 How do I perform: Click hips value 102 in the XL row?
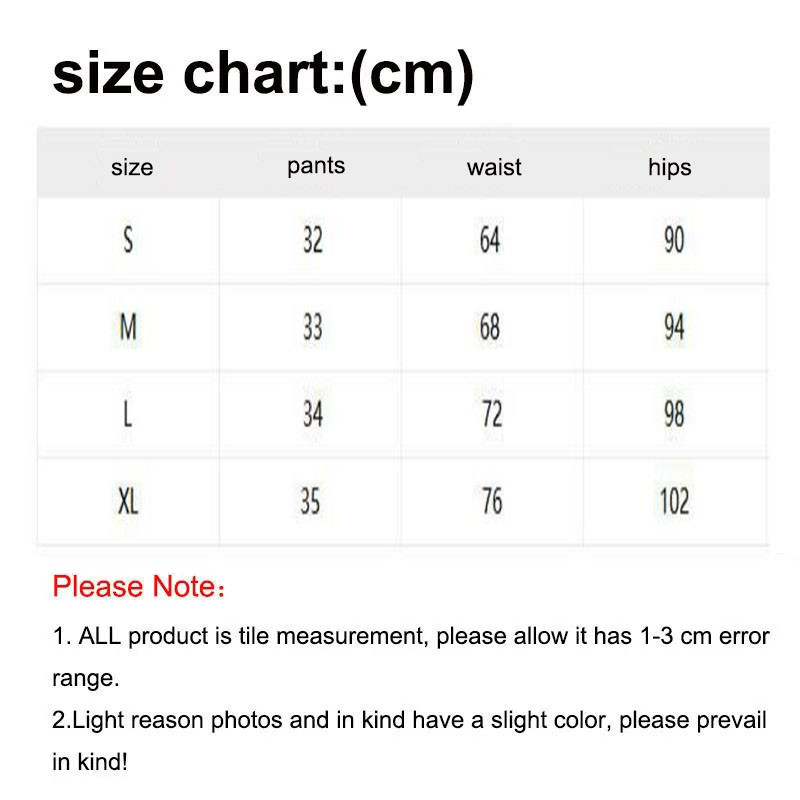[x=674, y=501]
